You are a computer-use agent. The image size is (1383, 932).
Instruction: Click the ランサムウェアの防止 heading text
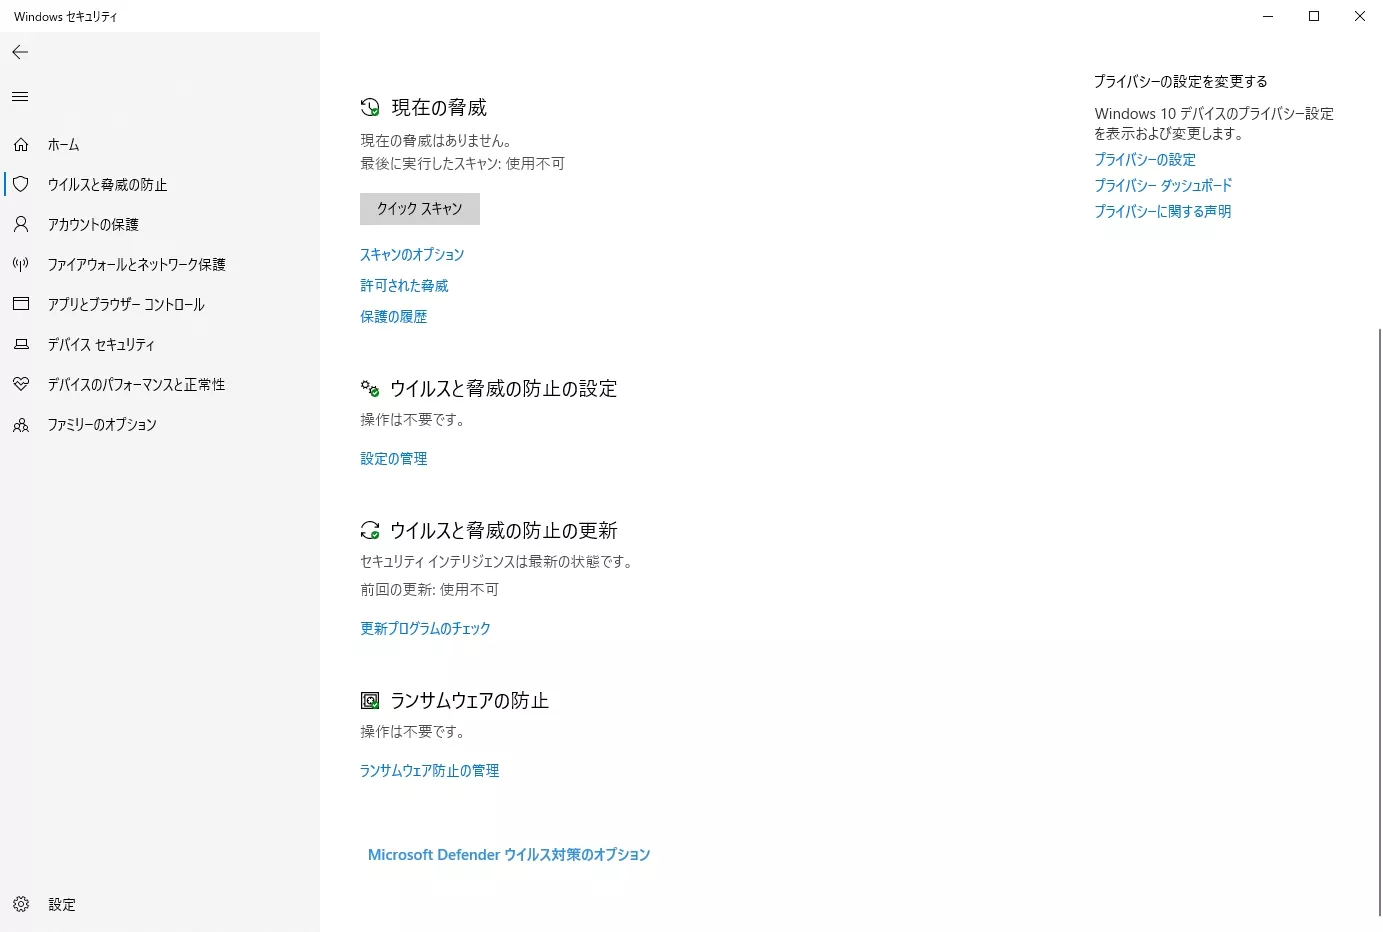click(x=469, y=701)
